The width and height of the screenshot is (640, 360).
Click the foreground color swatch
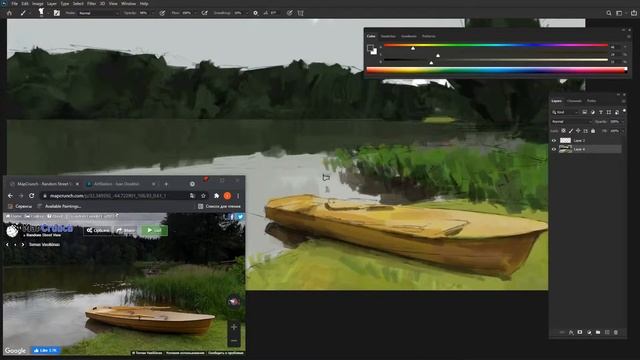(370, 48)
